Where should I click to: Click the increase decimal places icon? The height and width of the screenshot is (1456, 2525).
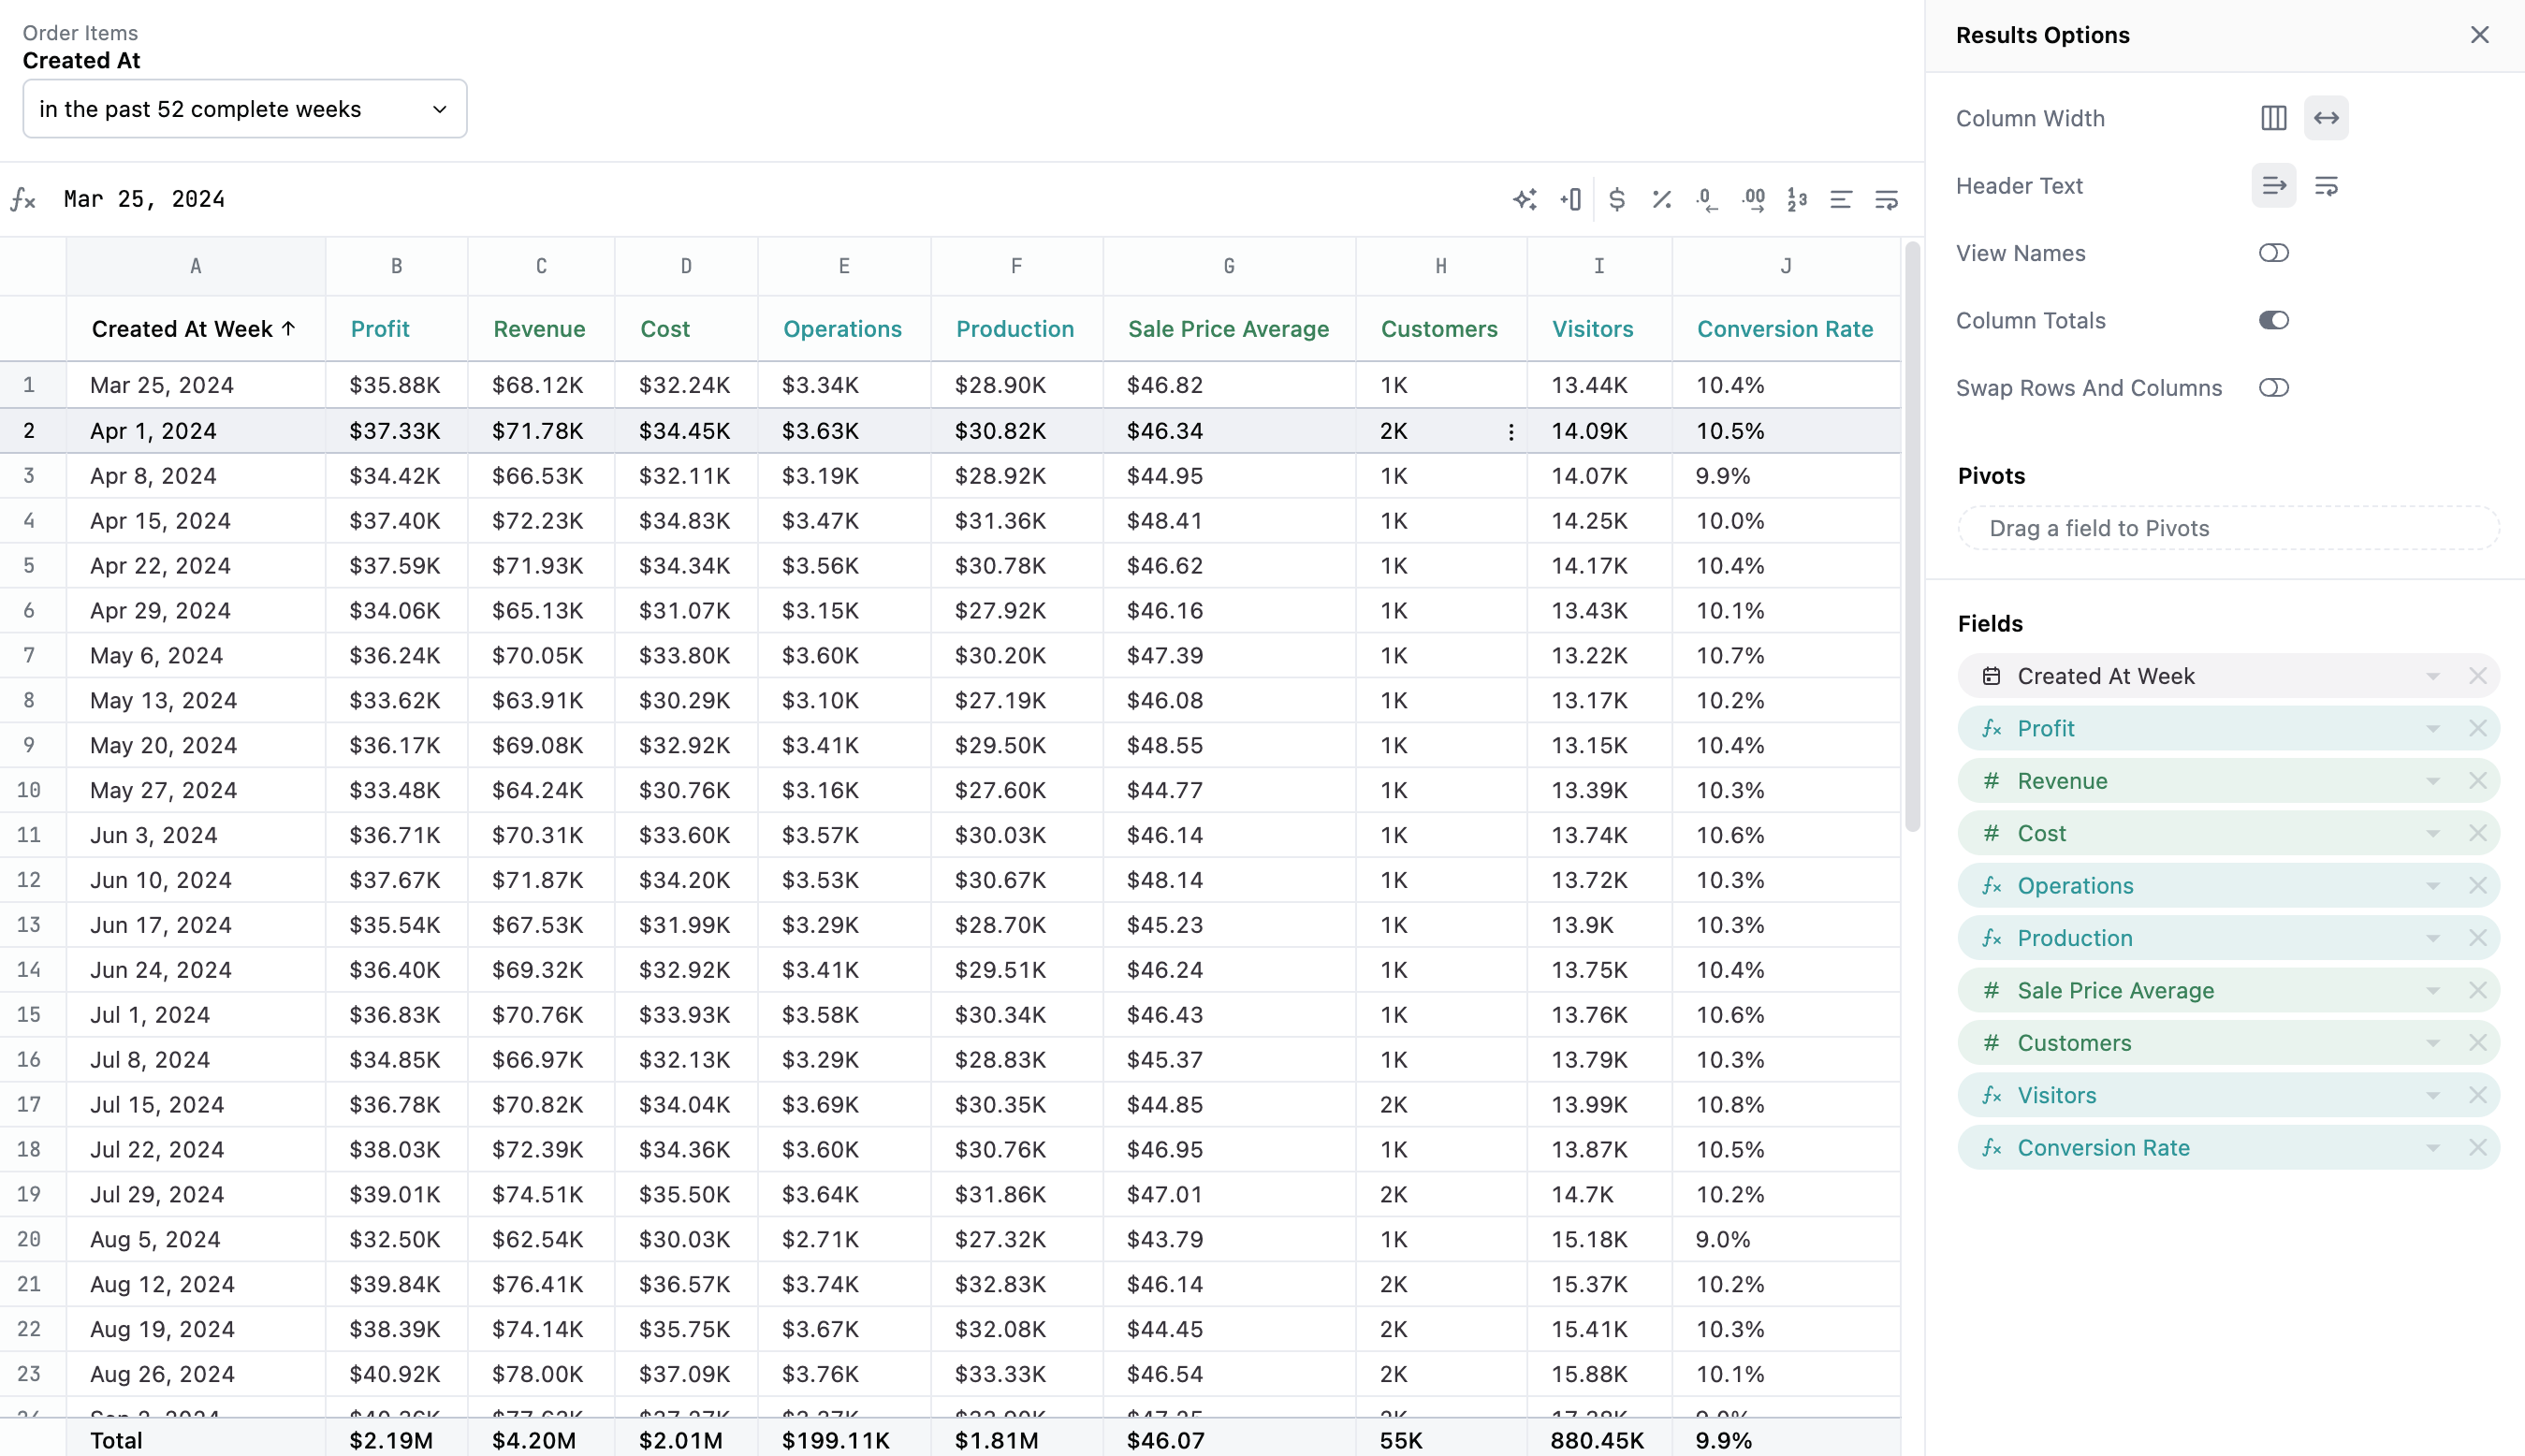click(x=1752, y=199)
